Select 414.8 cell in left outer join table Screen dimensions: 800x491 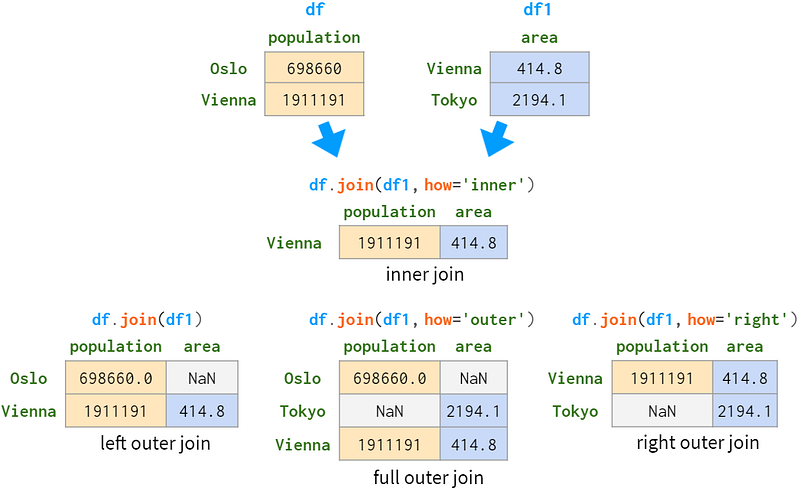tap(202, 411)
